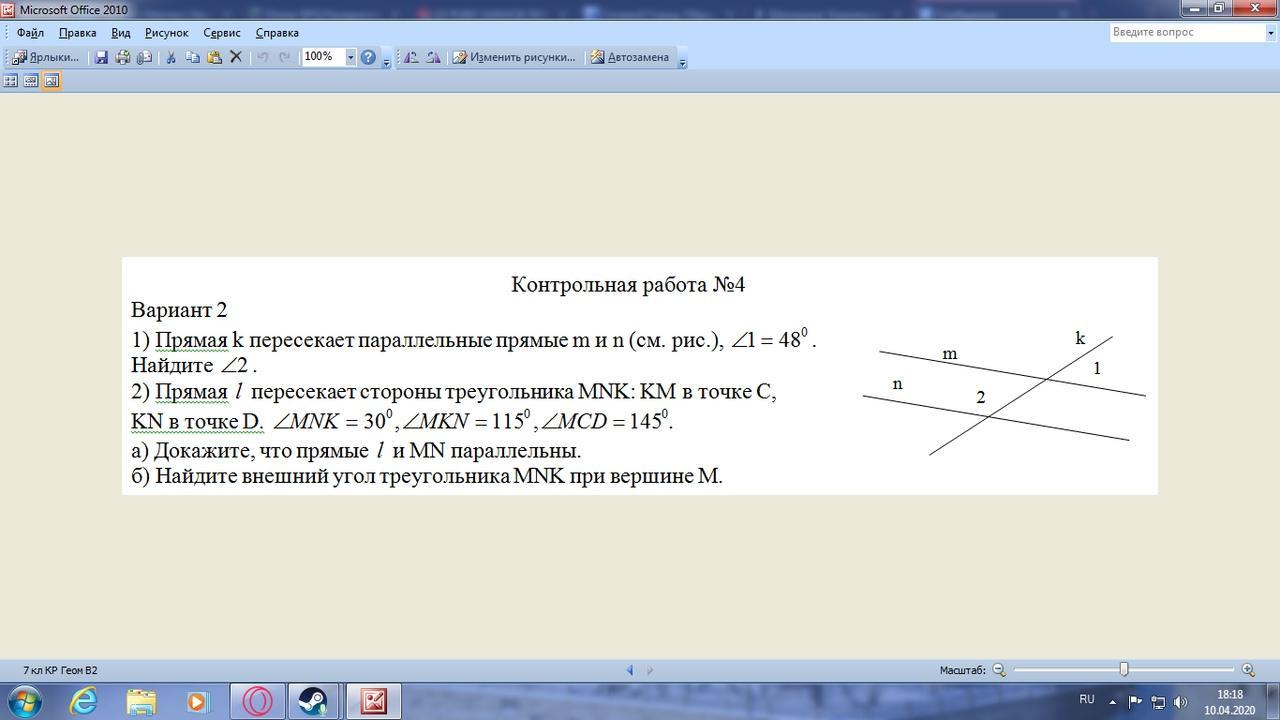Open the Справка menu
Viewport: 1280px width, 720px height.
click(277, 33)
